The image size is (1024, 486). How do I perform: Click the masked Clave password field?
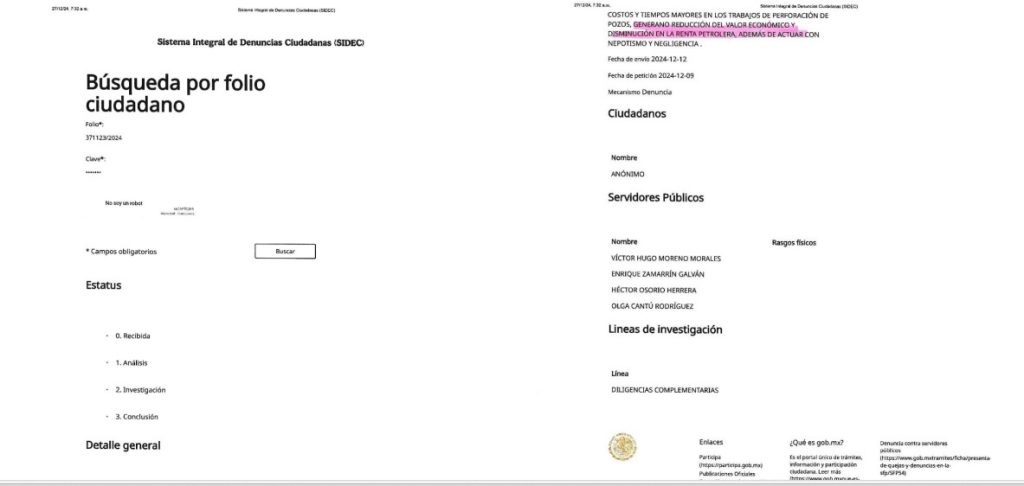point(93,172)
